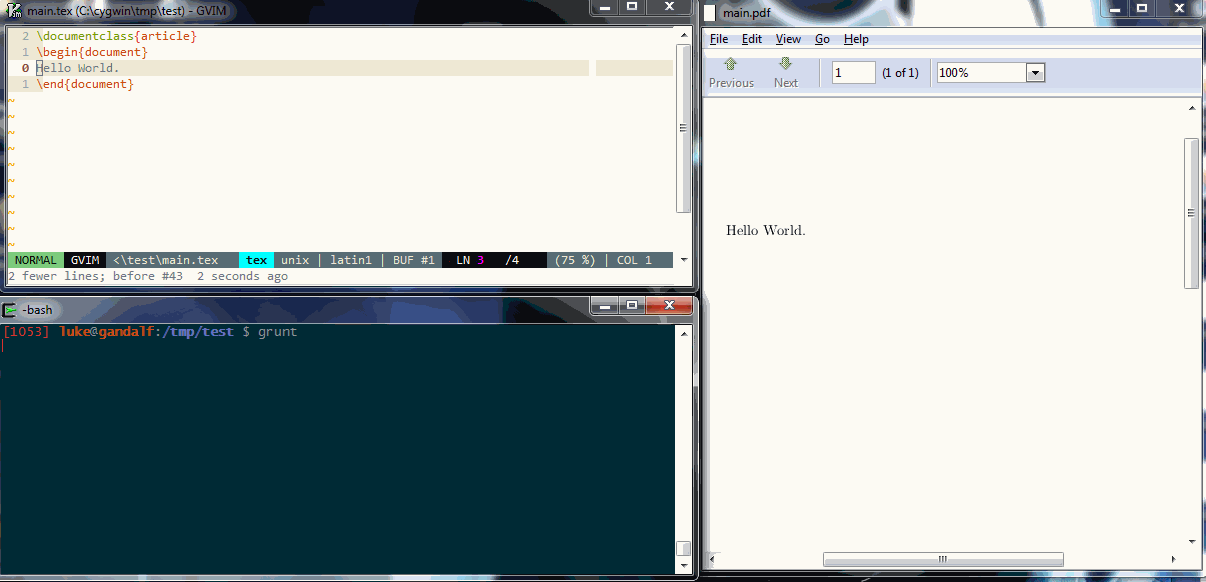Click the main.pdf document icon in the title bar
Screen dimensions: 1206x582
coord(710,13)
